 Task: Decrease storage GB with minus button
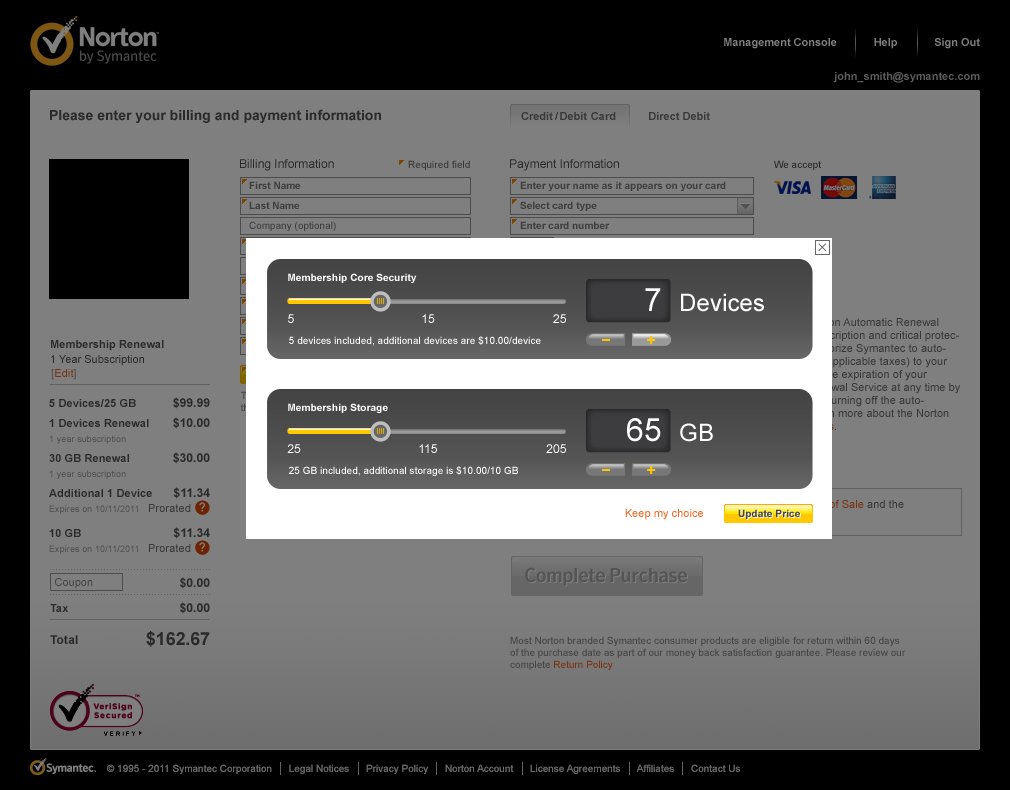tap(606, 470)
